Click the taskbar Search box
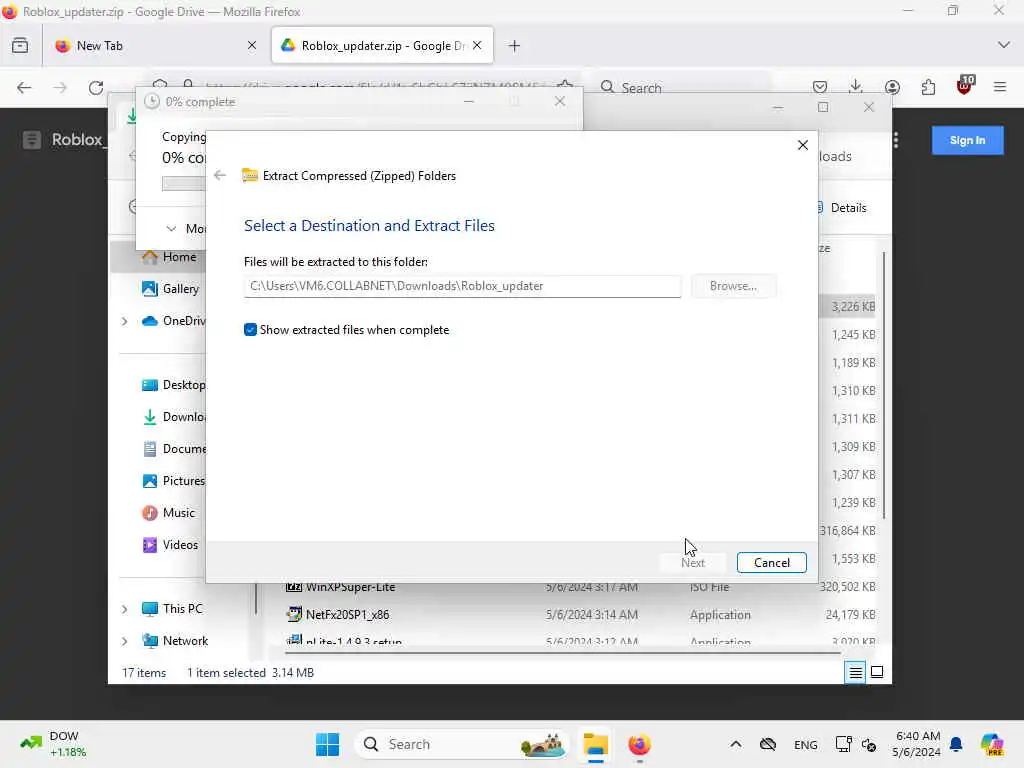1024x768 pixels. 462,744
